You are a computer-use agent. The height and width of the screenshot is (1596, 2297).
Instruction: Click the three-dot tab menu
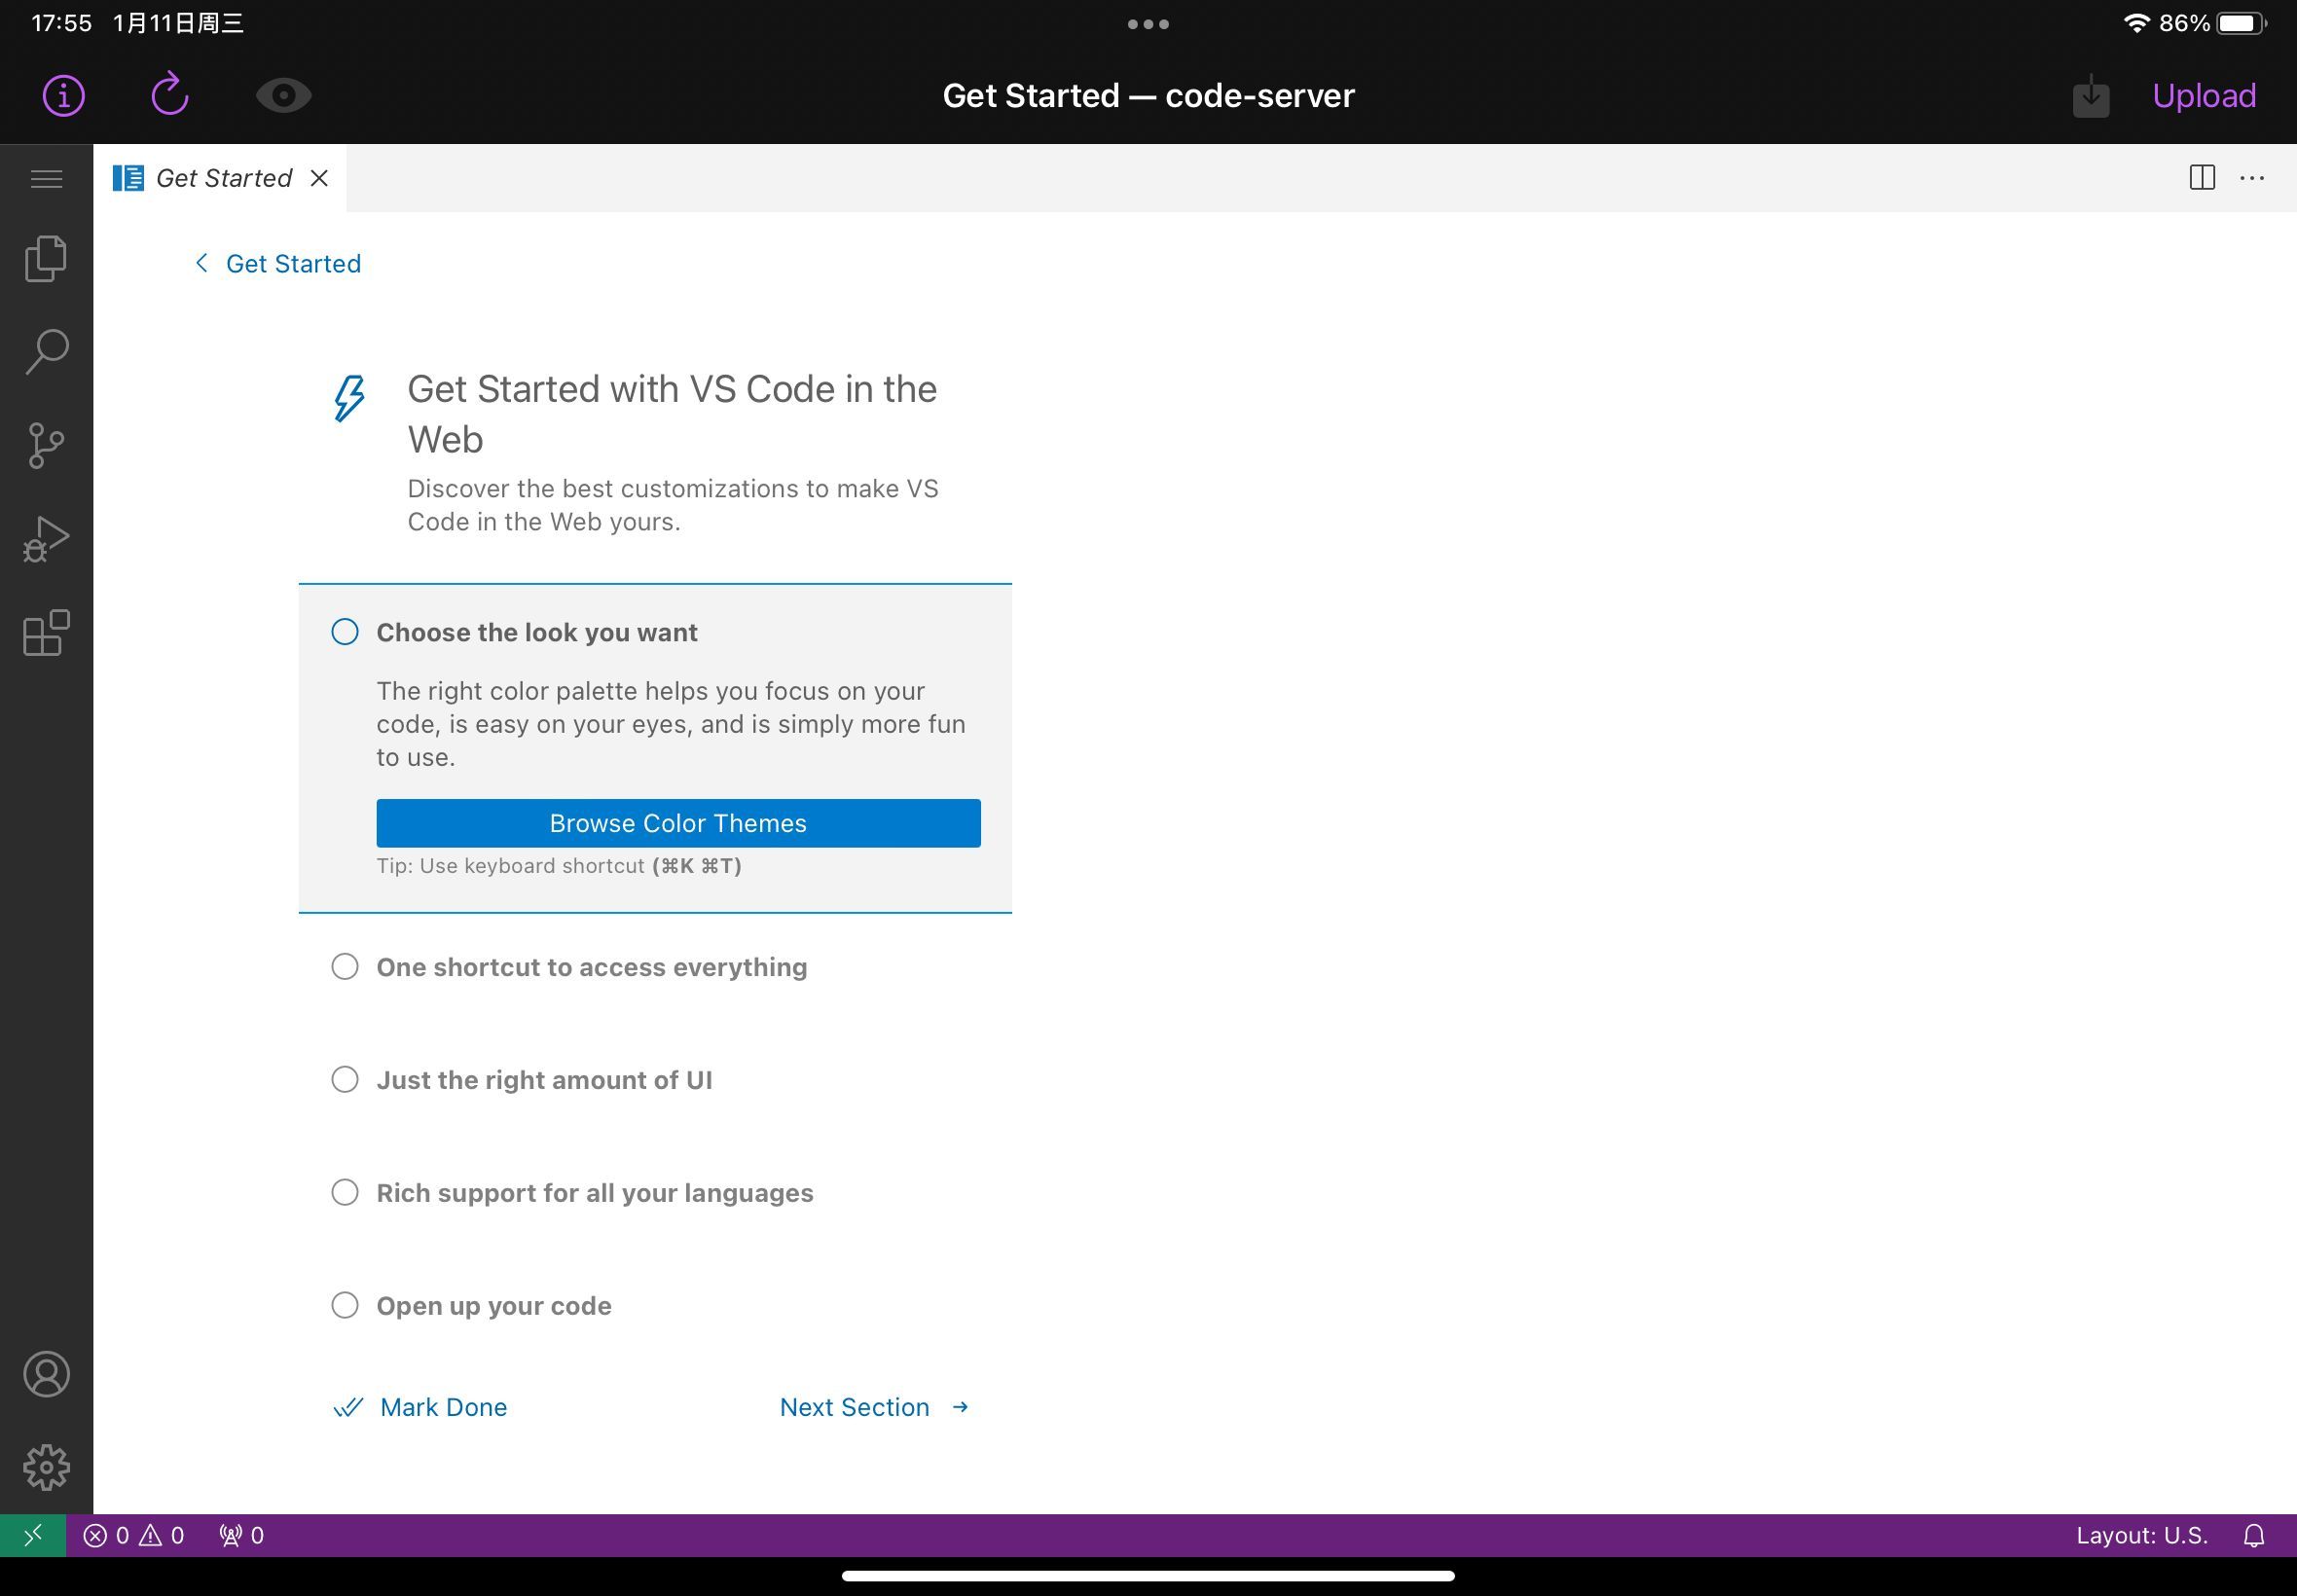pos(2255,174)
